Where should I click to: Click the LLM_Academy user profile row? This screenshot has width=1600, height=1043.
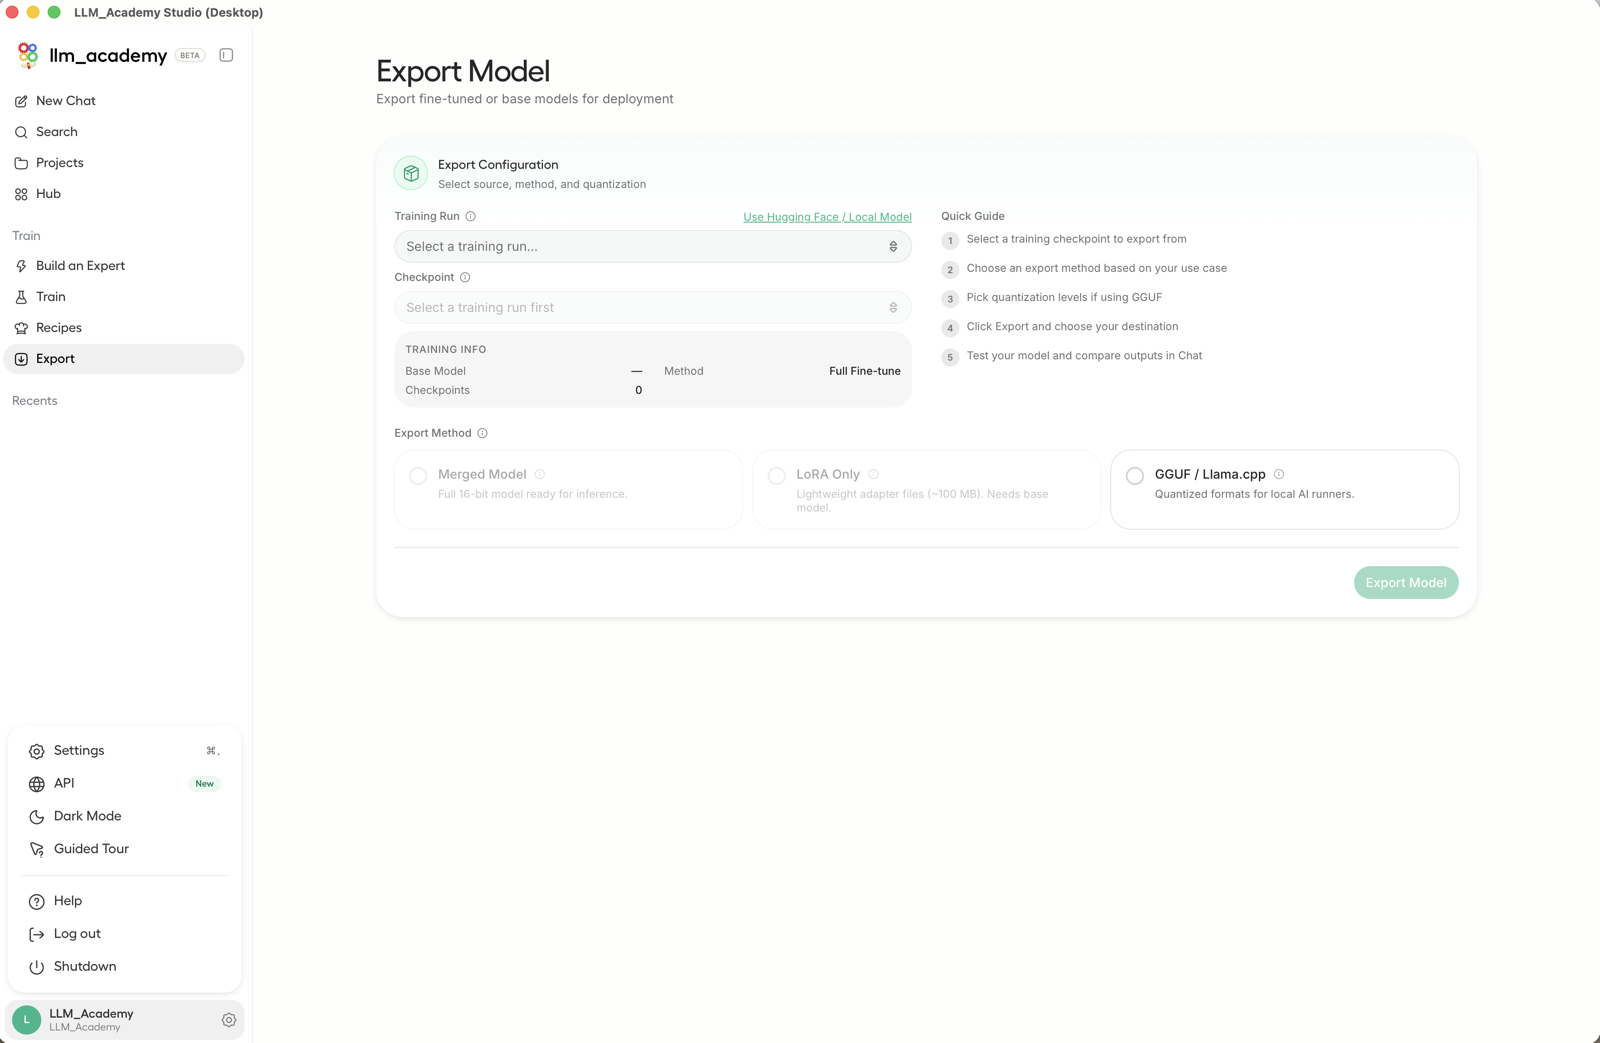pos(124,1020)
